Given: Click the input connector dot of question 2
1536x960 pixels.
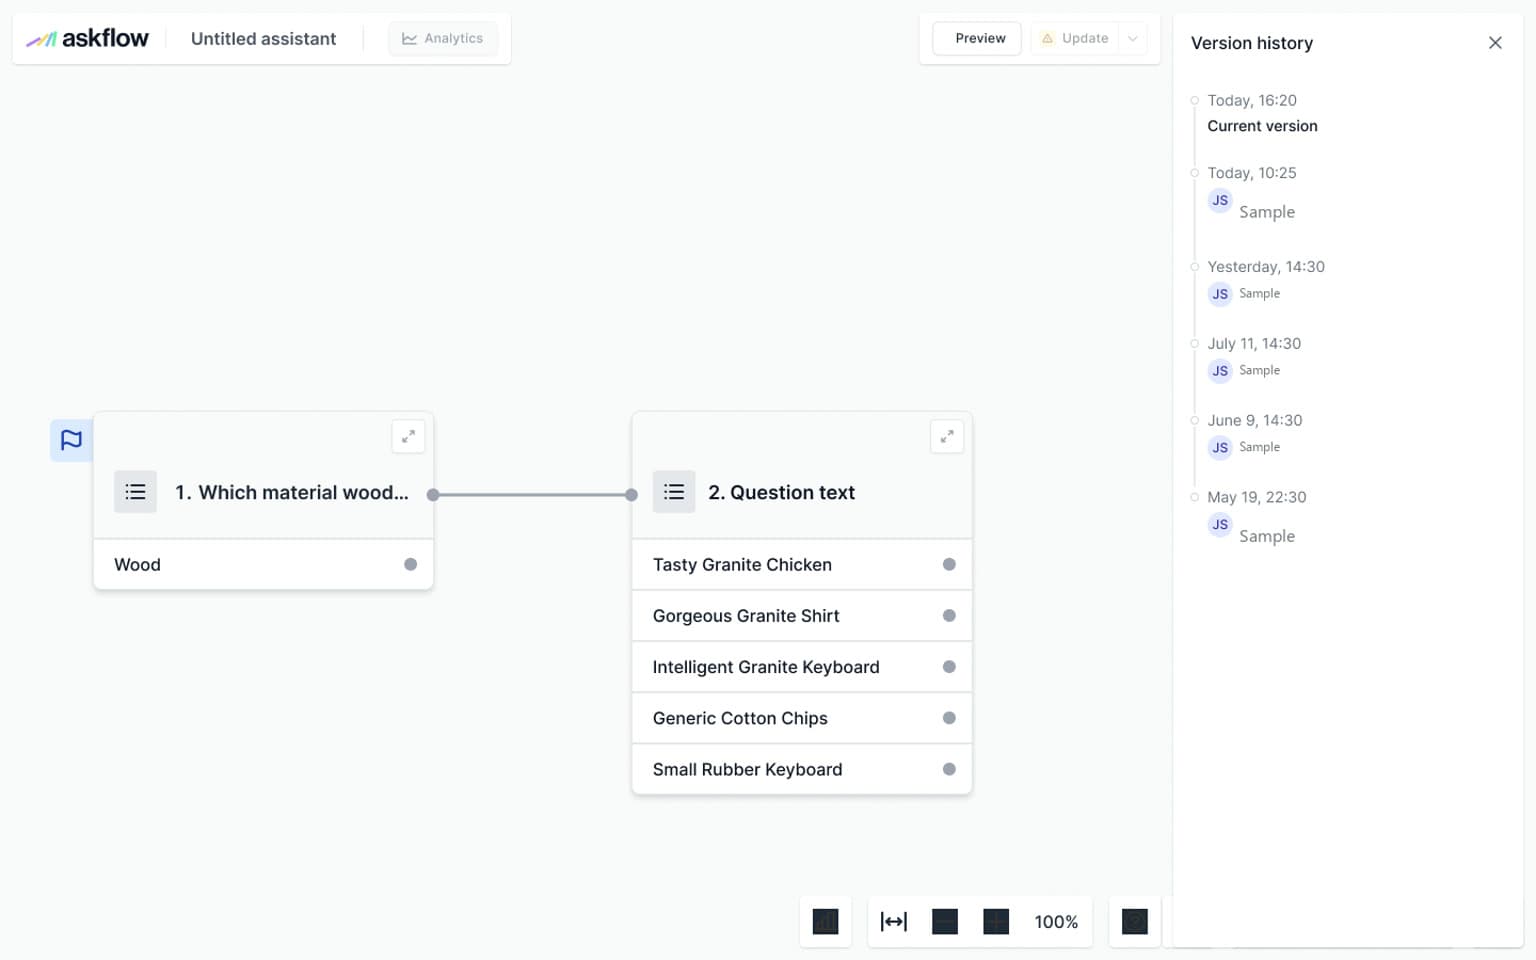Looking at the screenshot, I should point(631,494).
